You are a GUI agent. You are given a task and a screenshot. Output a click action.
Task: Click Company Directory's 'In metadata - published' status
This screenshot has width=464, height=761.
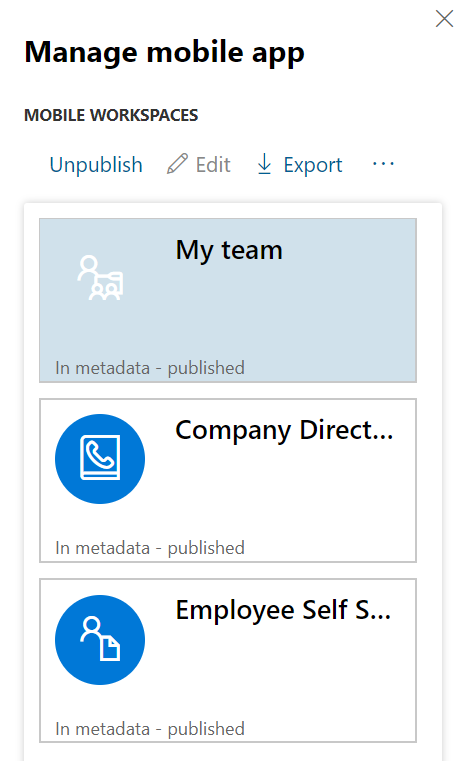coord(150,548)
